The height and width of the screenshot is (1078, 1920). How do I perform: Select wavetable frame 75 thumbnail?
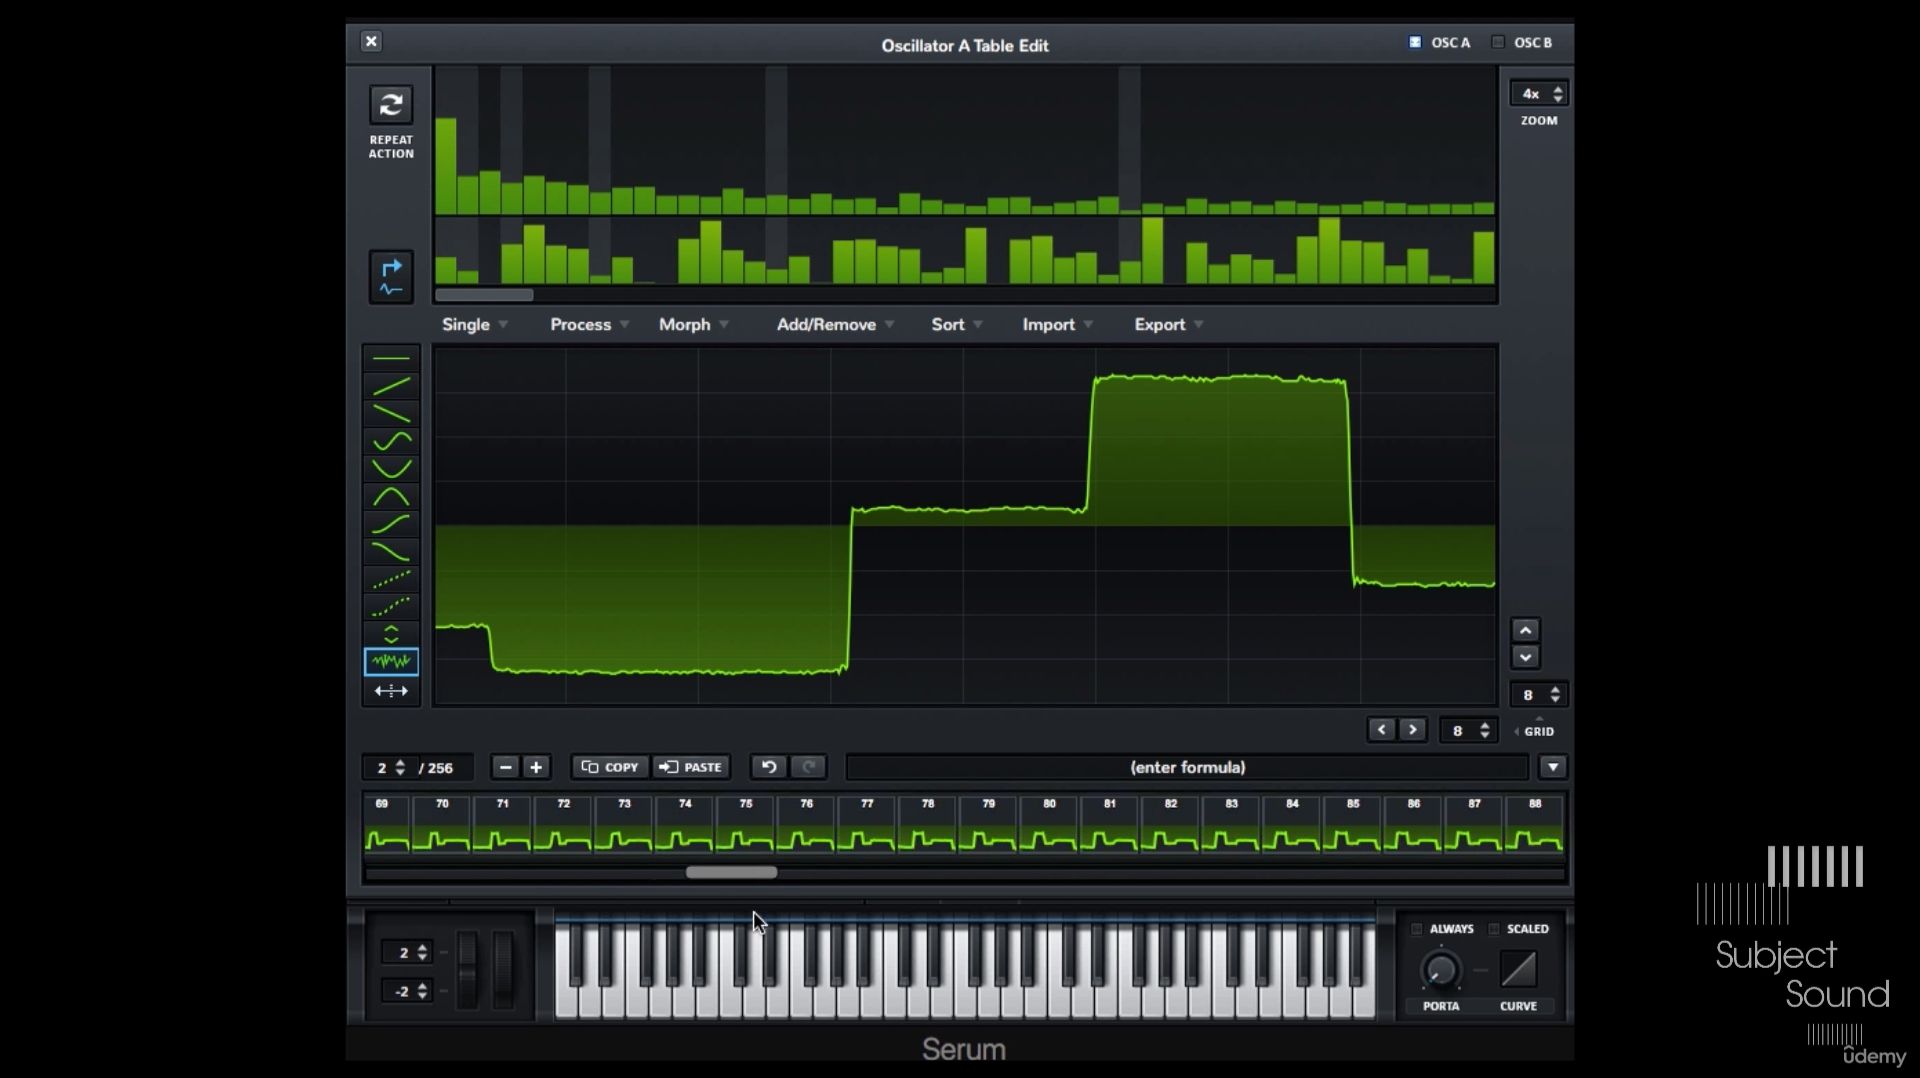click(x=745, y=825)
